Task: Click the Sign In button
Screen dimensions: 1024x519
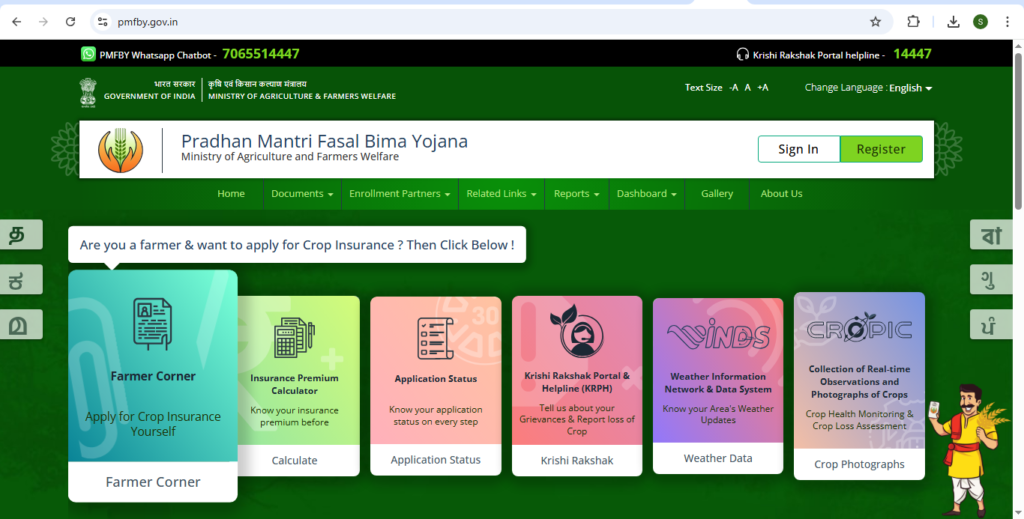Action: (798, 149)
